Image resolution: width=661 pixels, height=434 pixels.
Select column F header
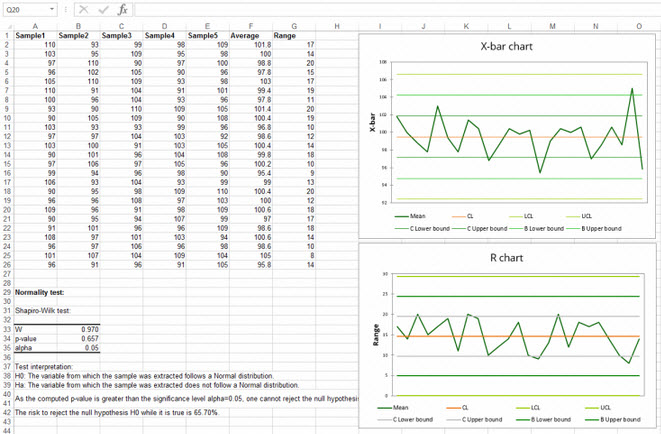coord(250,26)
